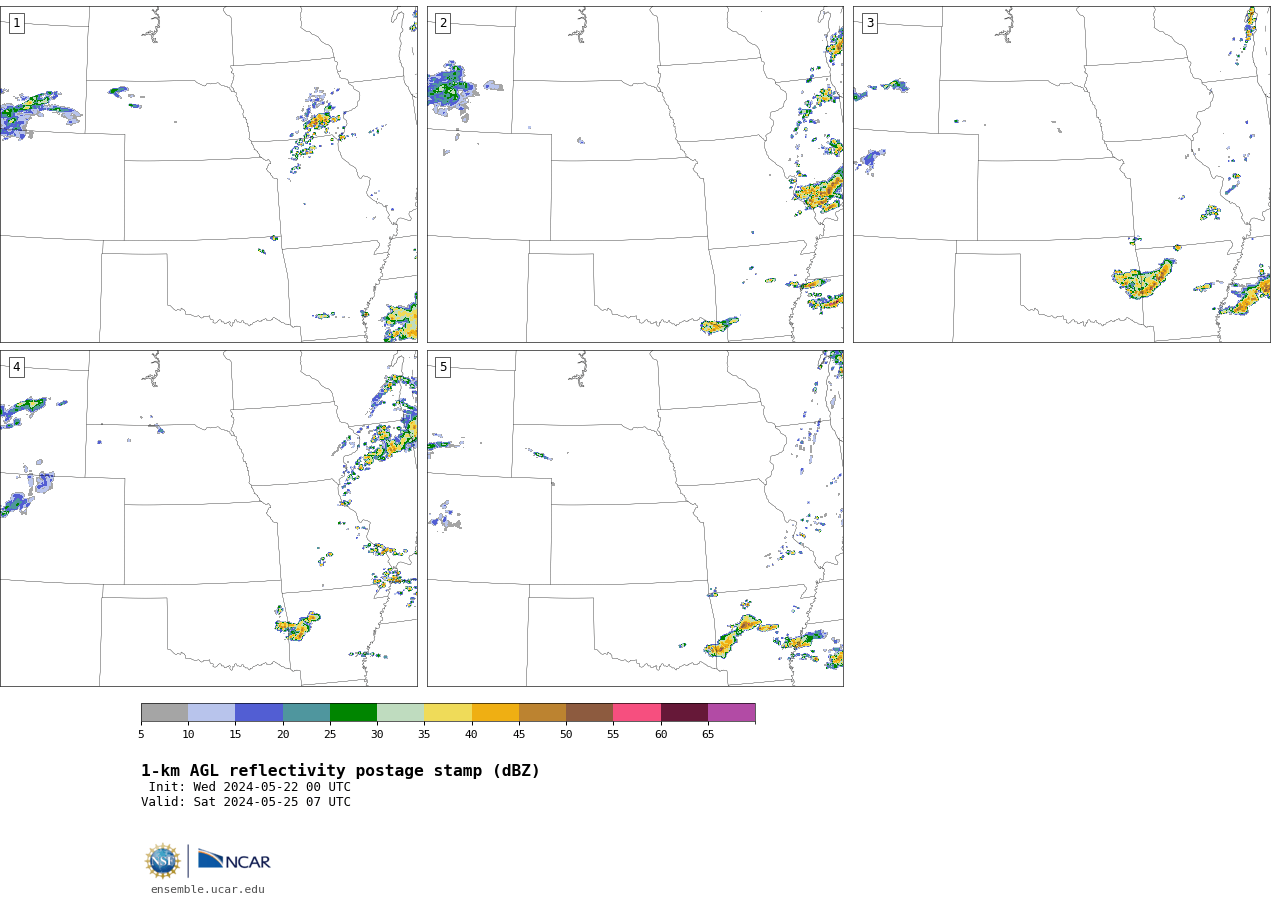
Task: Click the dark green 25-30 dBZ swatch
Action: pyautogui.click(x=353, y=713)
